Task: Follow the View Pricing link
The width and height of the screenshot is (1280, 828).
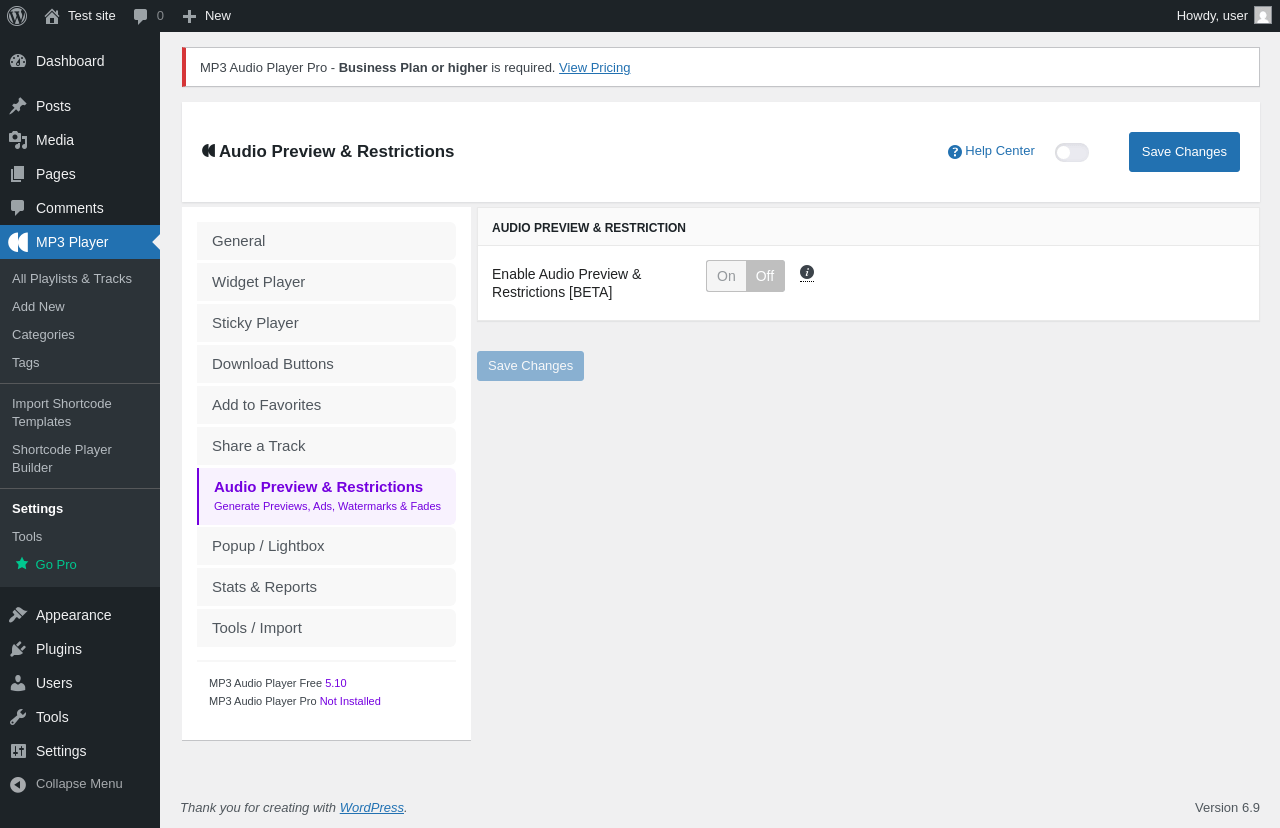Action: [594, 68]
